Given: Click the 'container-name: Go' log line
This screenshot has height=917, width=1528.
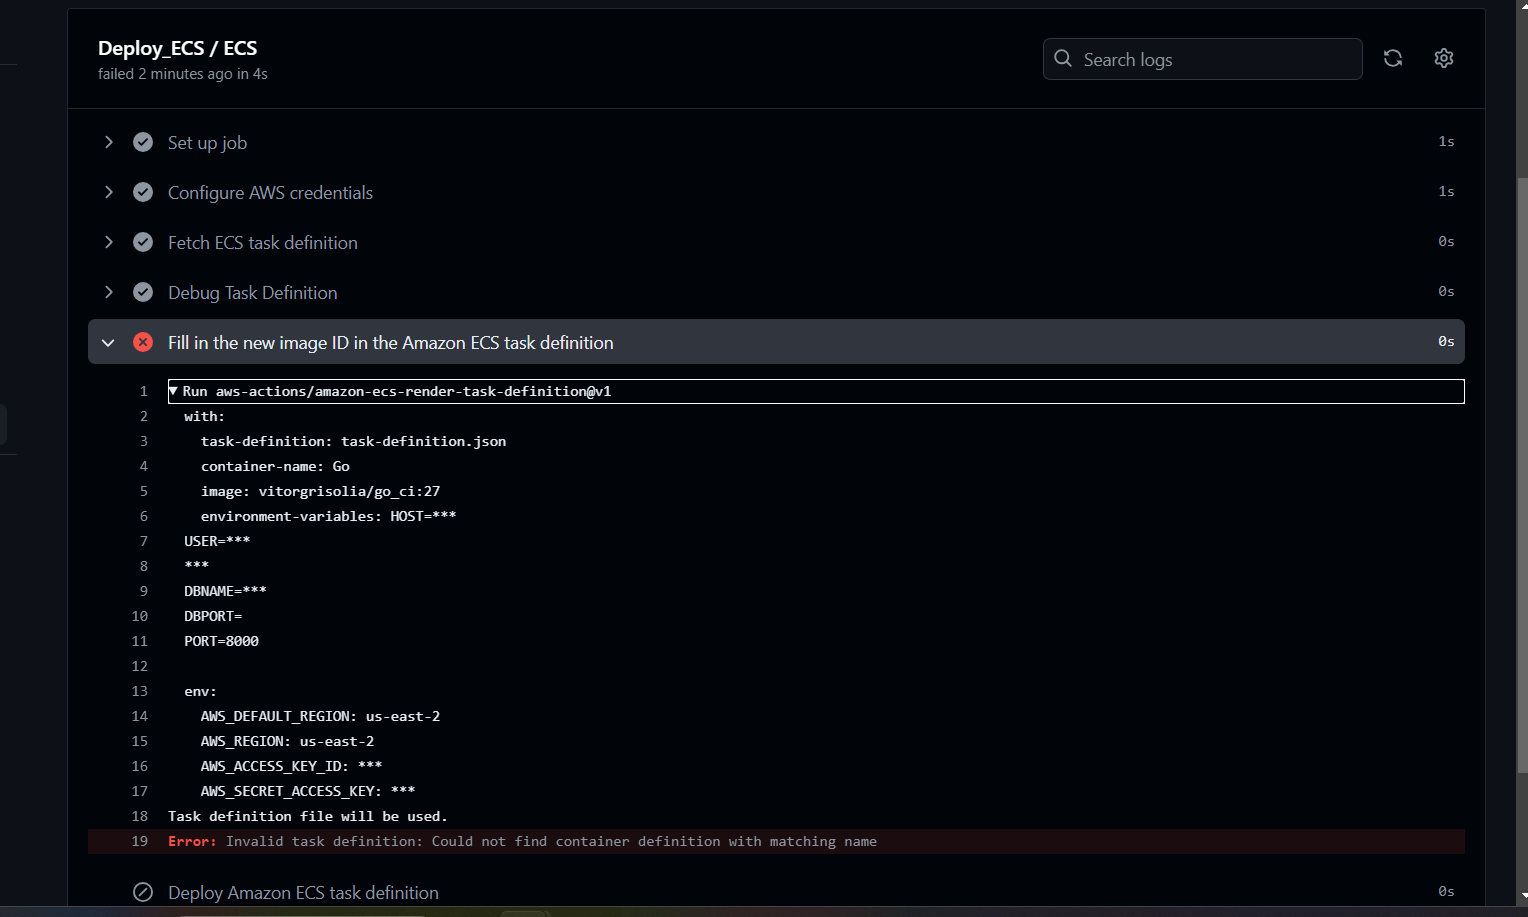Looking at the screenshot, I should [275, 466].
